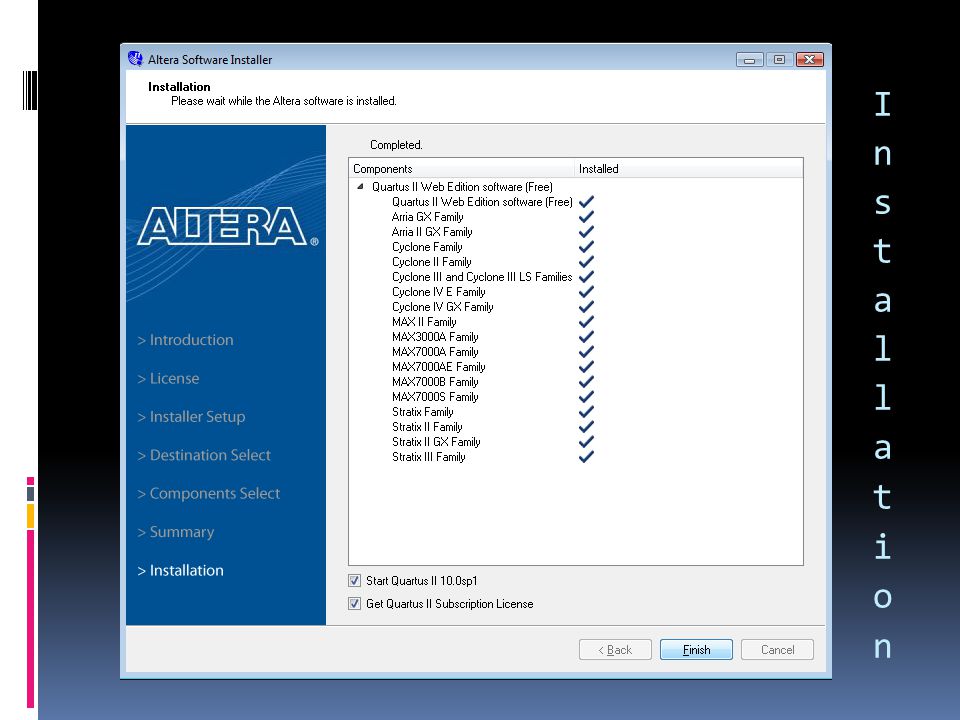Screen dimensions: 960x720
Task: Select the child Quartus II Web Edition row
Action: [x=482, y=202]
